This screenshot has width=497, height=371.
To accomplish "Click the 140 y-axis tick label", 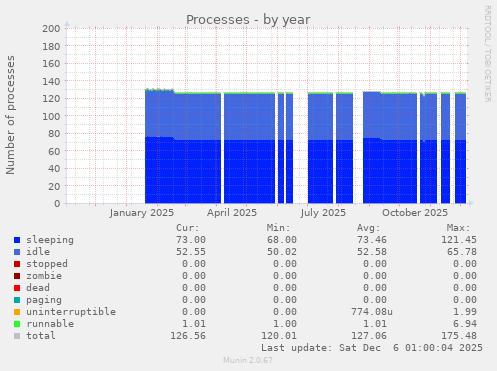I will pyautogui.click(x=51, y=81).
